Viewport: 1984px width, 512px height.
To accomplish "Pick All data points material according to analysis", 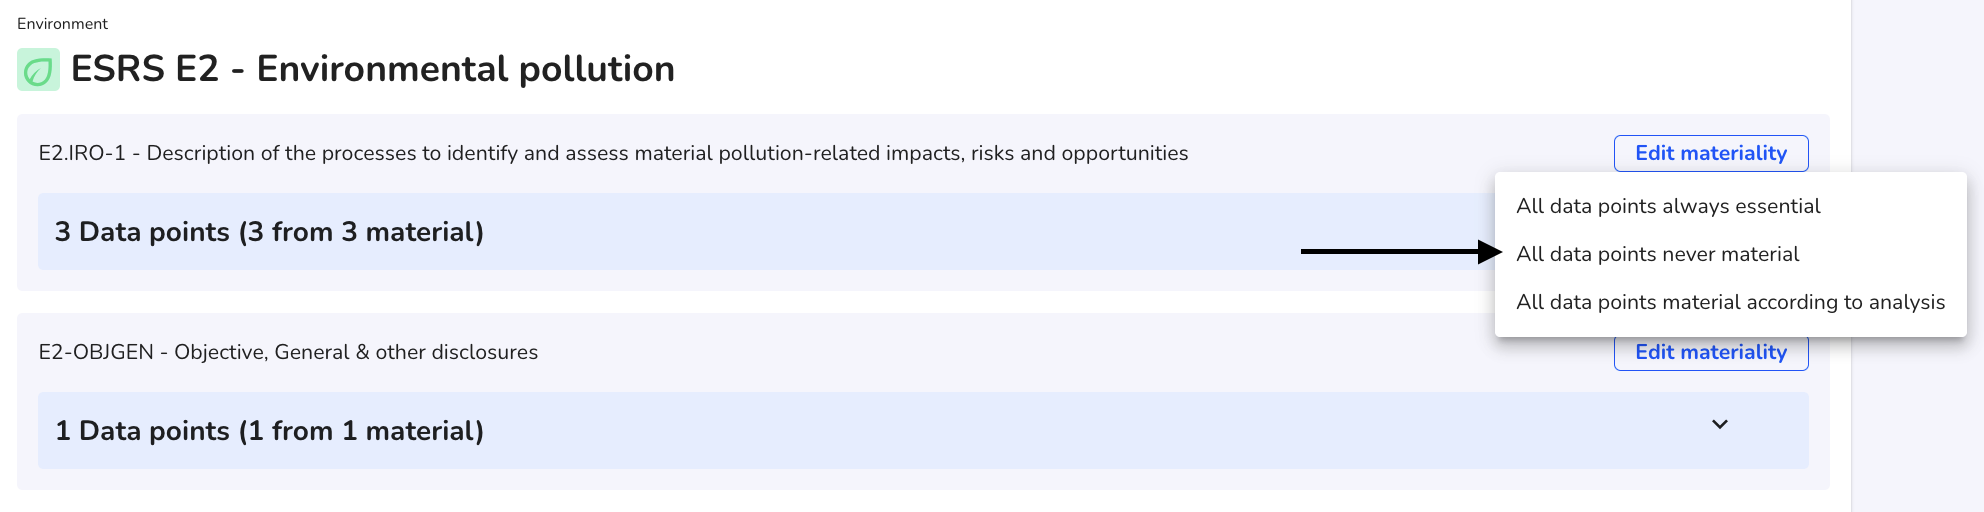I will (1730, 302).
